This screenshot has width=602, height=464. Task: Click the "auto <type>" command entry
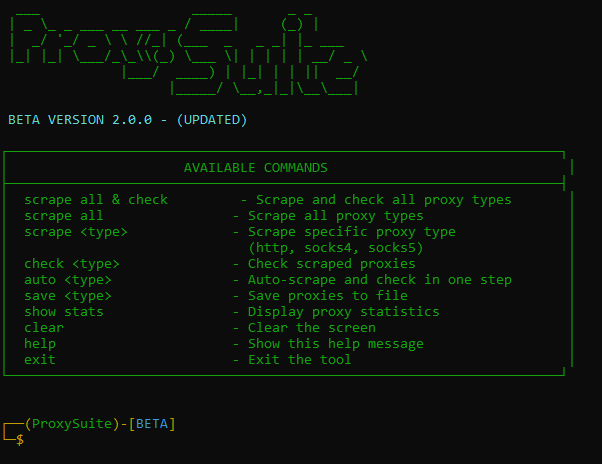68,280
